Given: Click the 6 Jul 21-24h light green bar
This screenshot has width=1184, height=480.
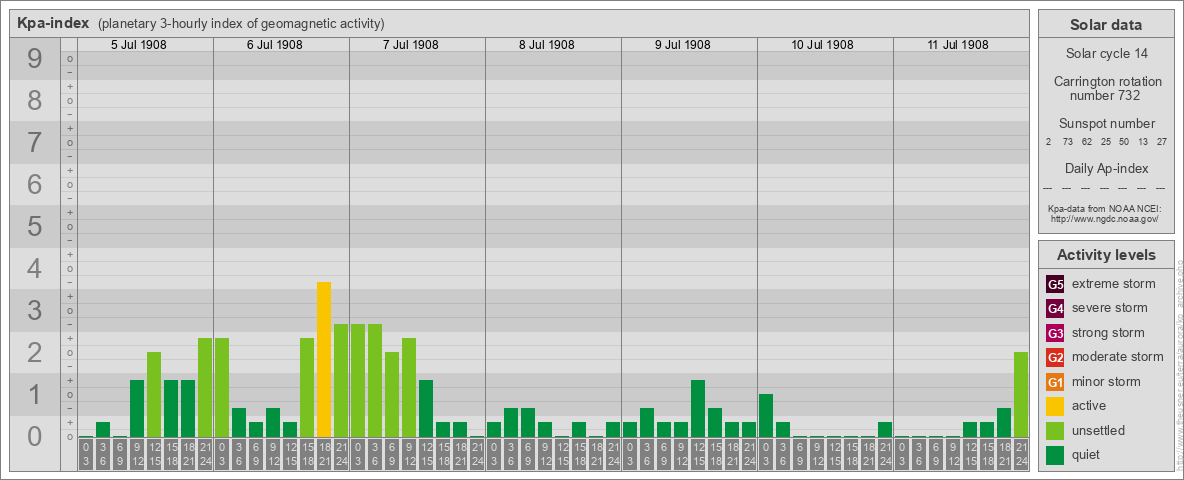Looking at the screenshot, I should [x=341, y=380].
